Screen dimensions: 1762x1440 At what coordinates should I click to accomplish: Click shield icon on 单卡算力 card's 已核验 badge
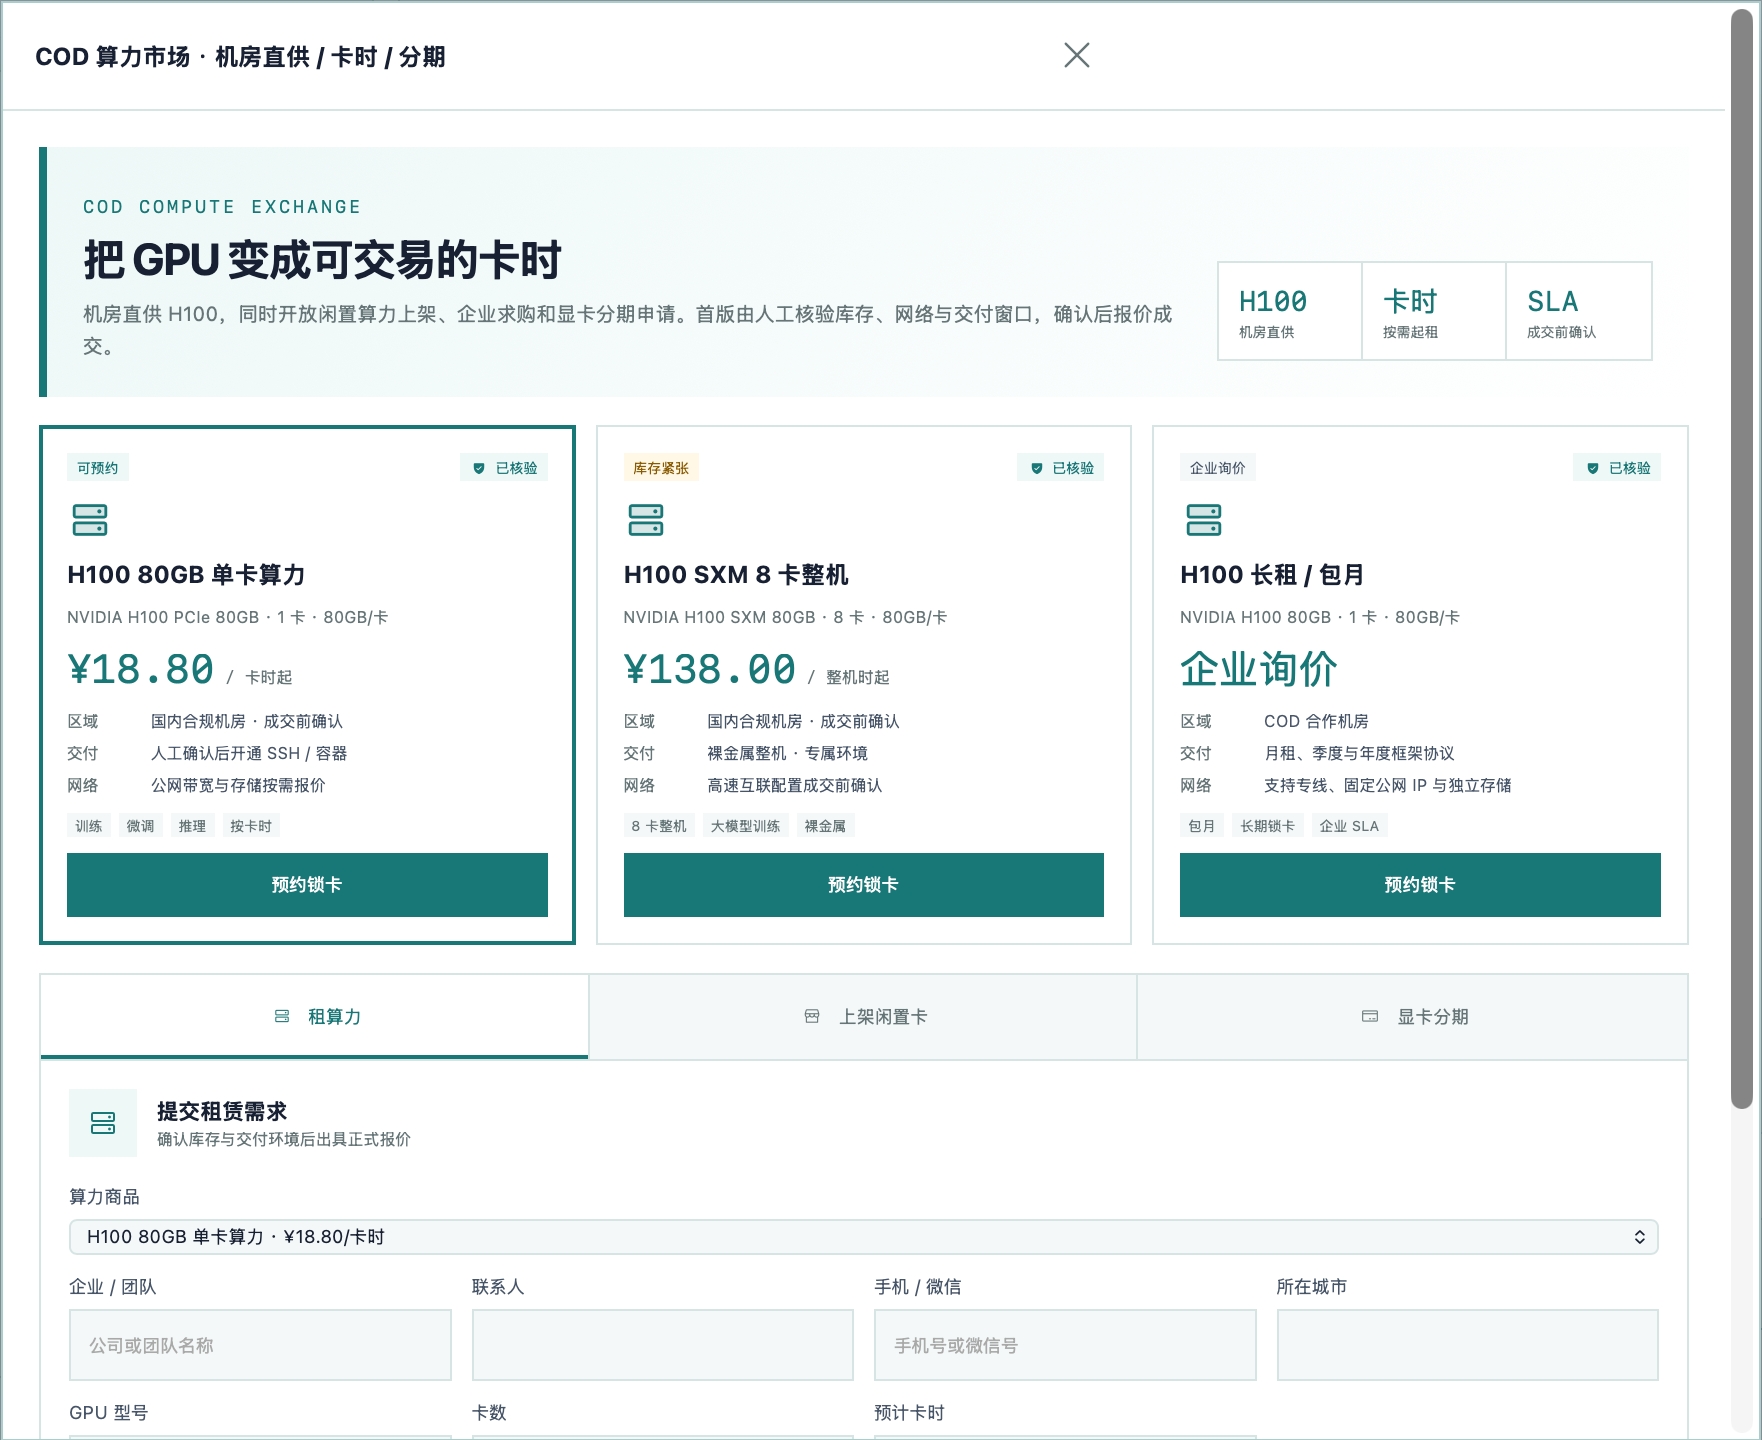479,468
